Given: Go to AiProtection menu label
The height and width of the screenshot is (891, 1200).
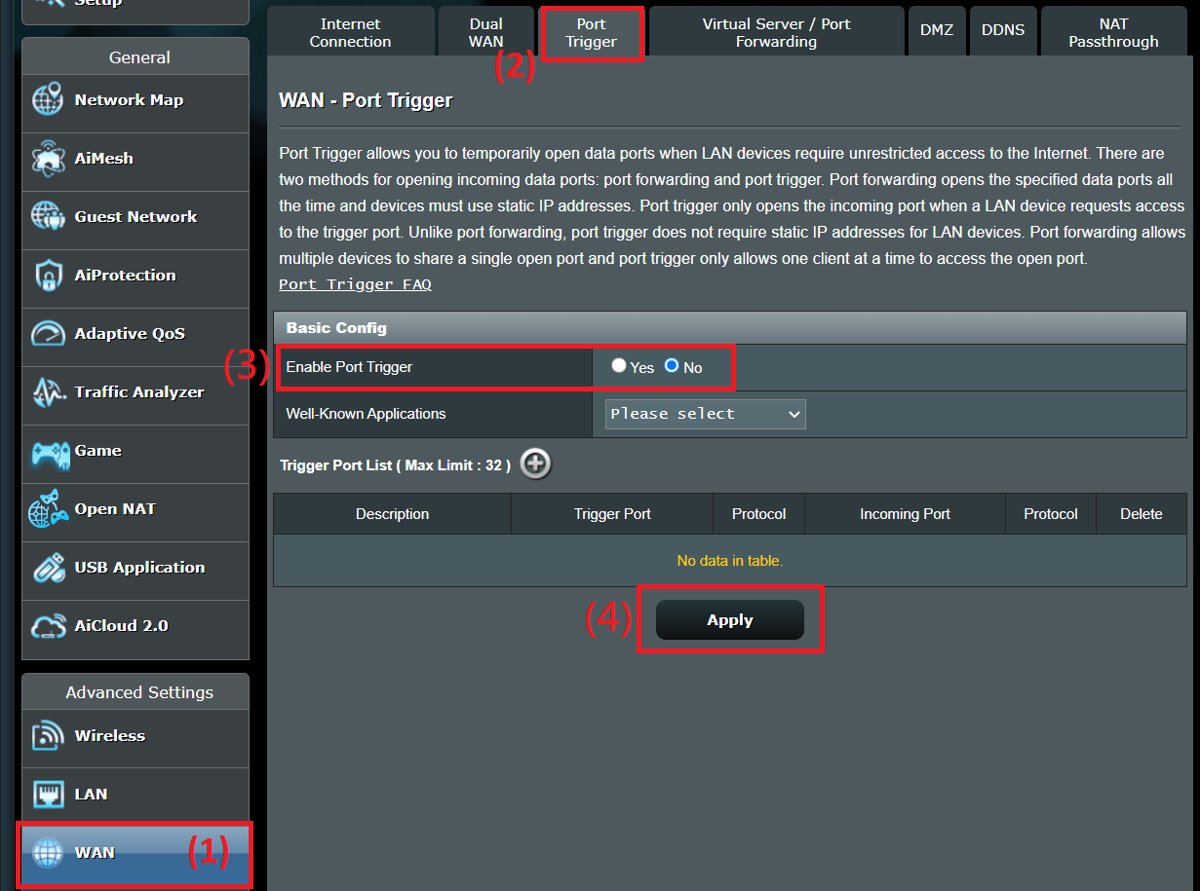Looking at the screenshot, I should pos(125,275).
